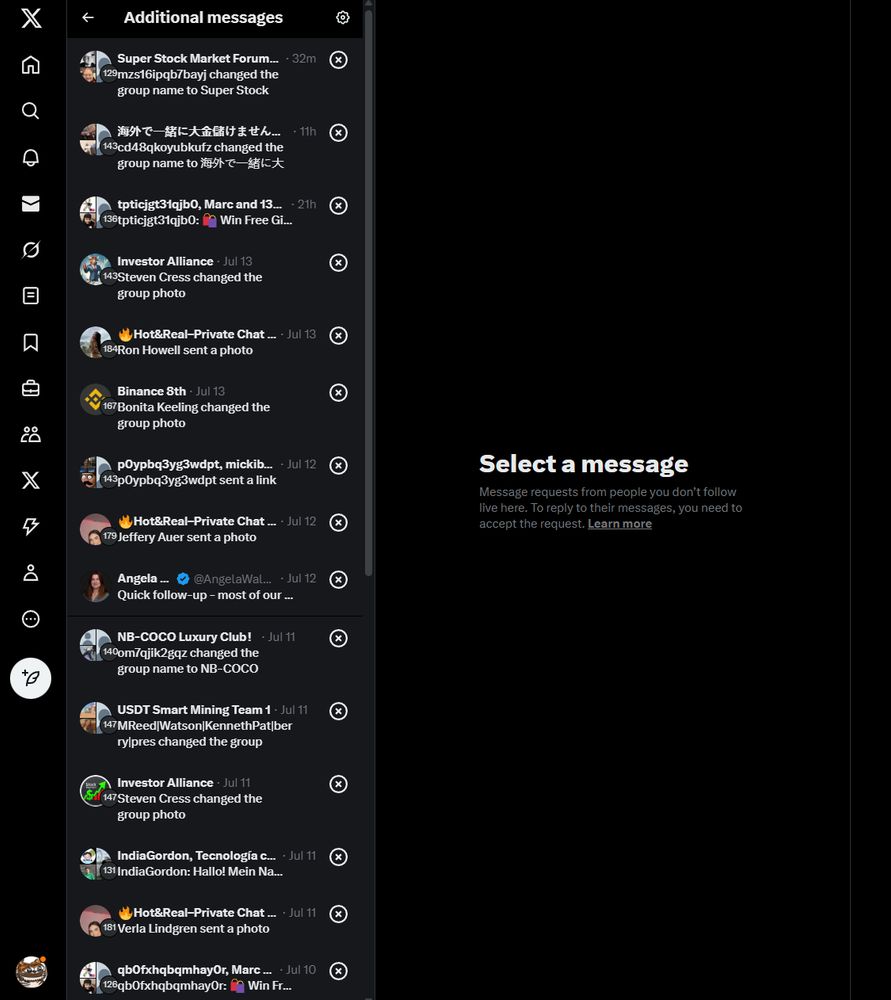Open message settings gear
This screenshot has height=1000, width=891.
(342, 18)
